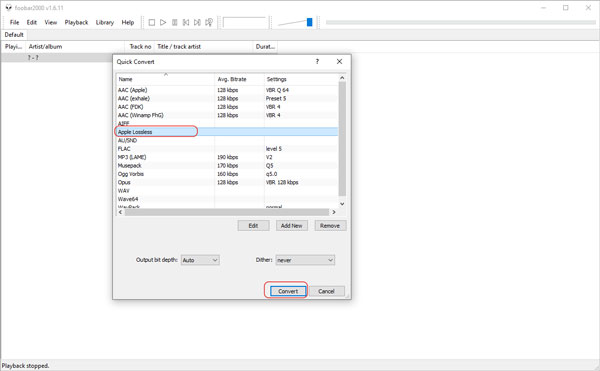Click the horizontal scroll right arrow
Viewport: 600px width, 371px height.
click(x=334, y=212)
